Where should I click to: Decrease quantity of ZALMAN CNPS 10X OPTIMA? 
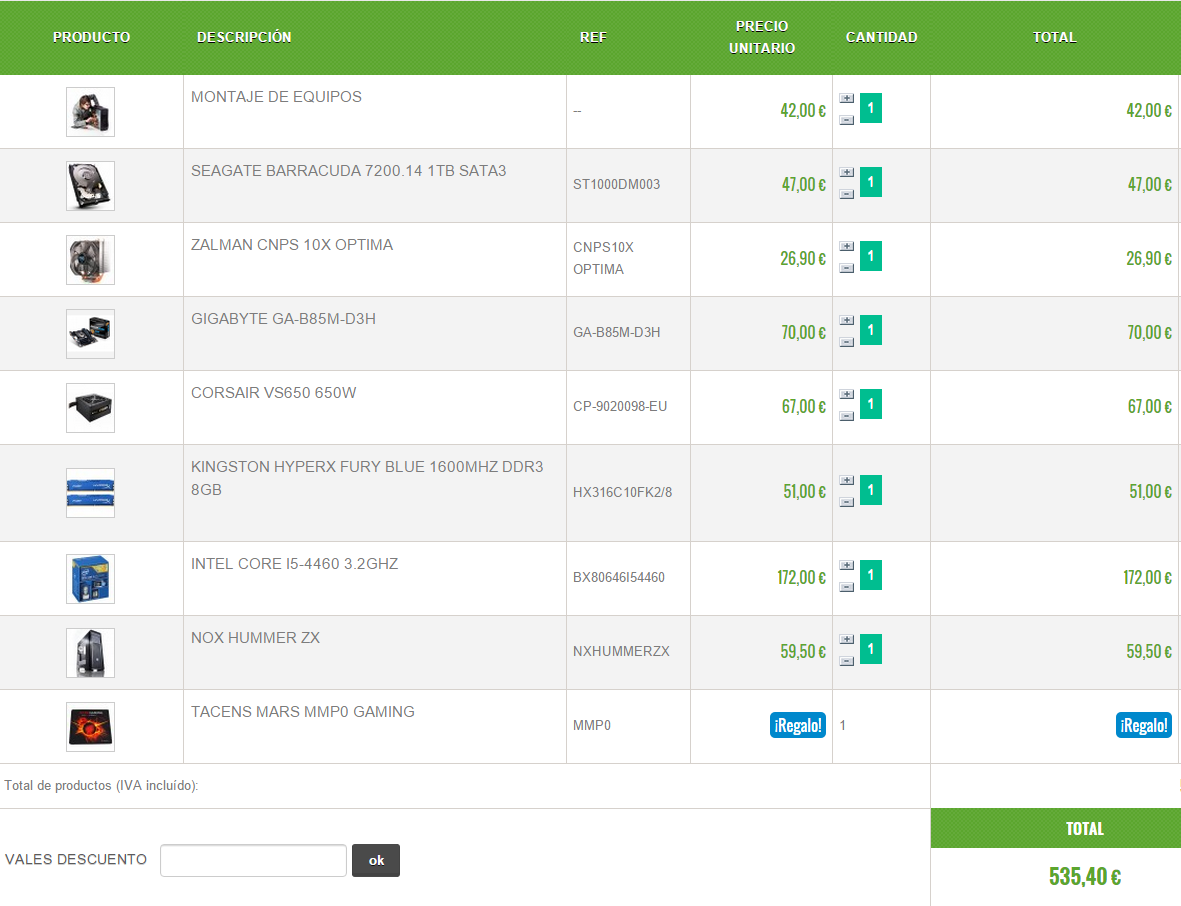point(847,268)
